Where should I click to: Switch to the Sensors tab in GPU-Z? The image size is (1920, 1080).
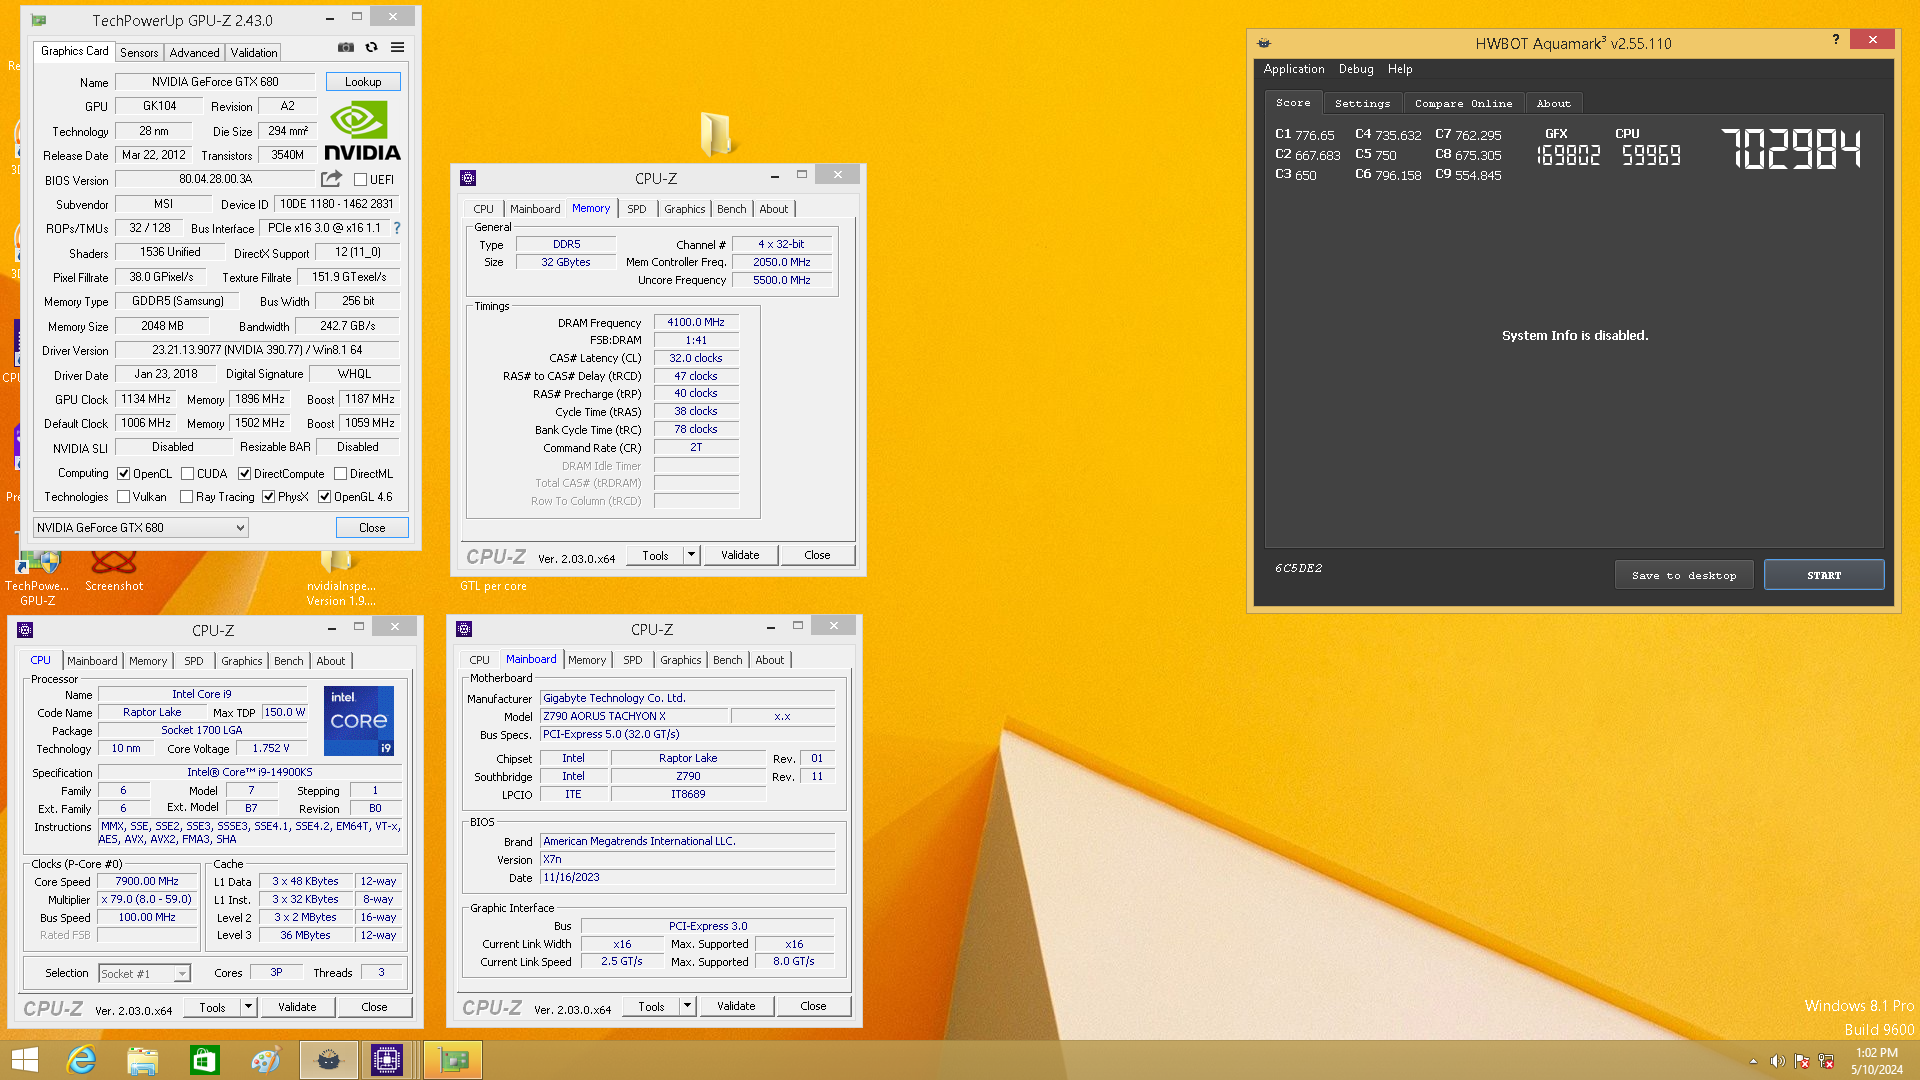pos(139,53)
